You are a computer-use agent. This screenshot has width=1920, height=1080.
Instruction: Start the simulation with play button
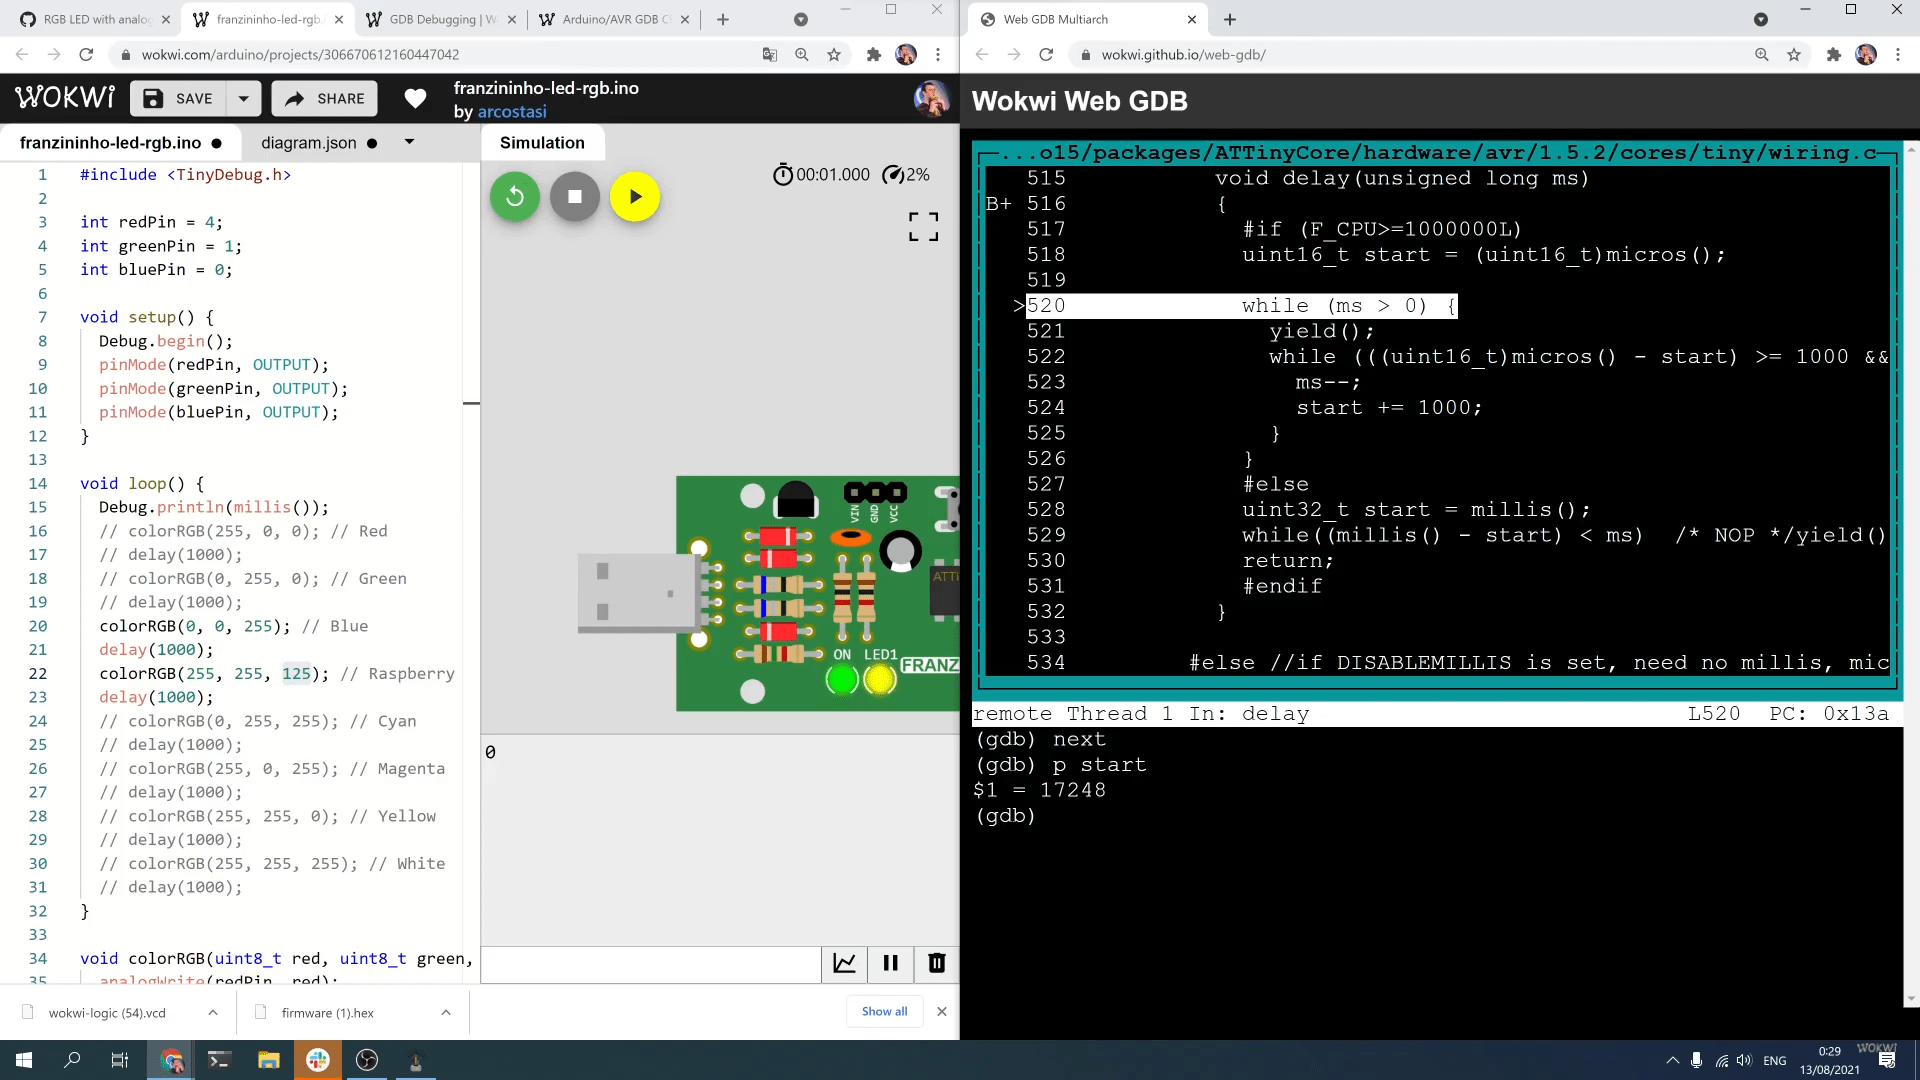point(635,196)
